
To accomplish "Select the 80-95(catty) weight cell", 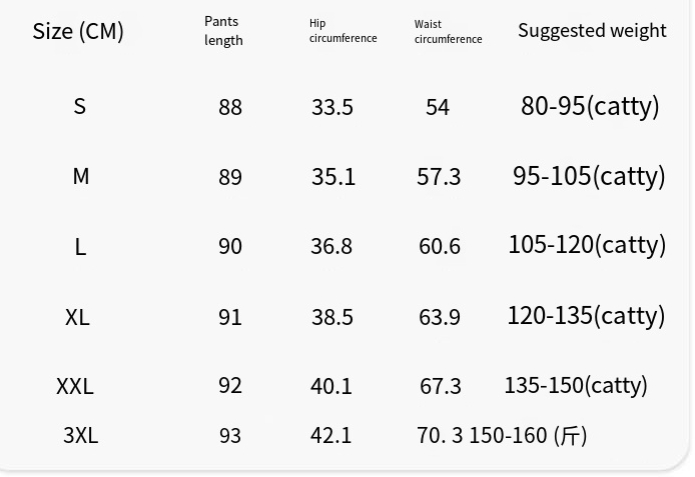I will click(590, 106).
